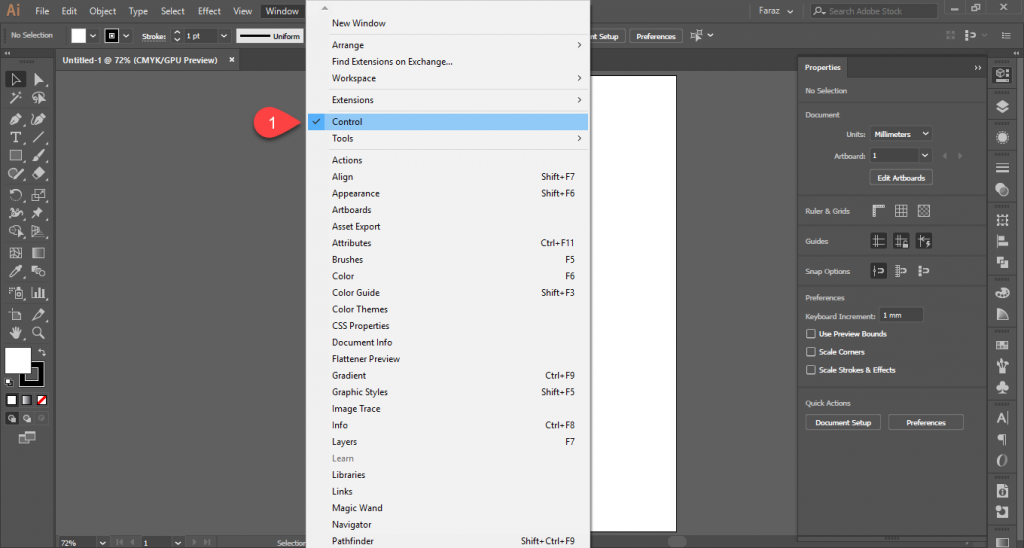Click the None red-slash swatch in toolbox

point(42,400)
